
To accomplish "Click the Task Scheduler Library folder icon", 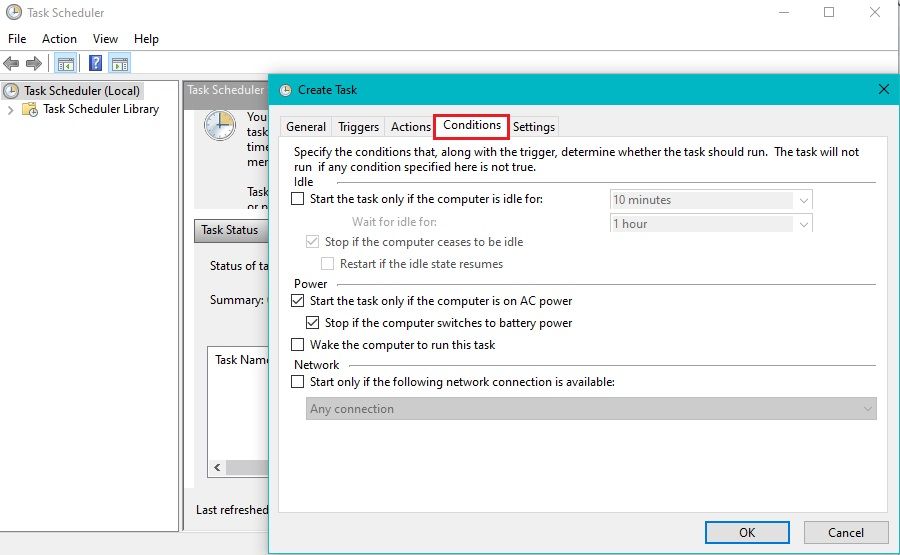I will click(x=31, y=110).
